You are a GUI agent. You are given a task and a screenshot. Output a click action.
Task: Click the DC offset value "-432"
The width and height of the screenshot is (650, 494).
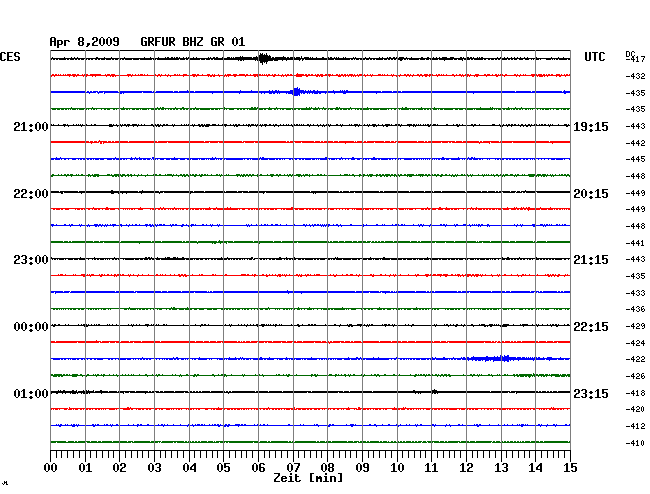[x=635, y=76]
